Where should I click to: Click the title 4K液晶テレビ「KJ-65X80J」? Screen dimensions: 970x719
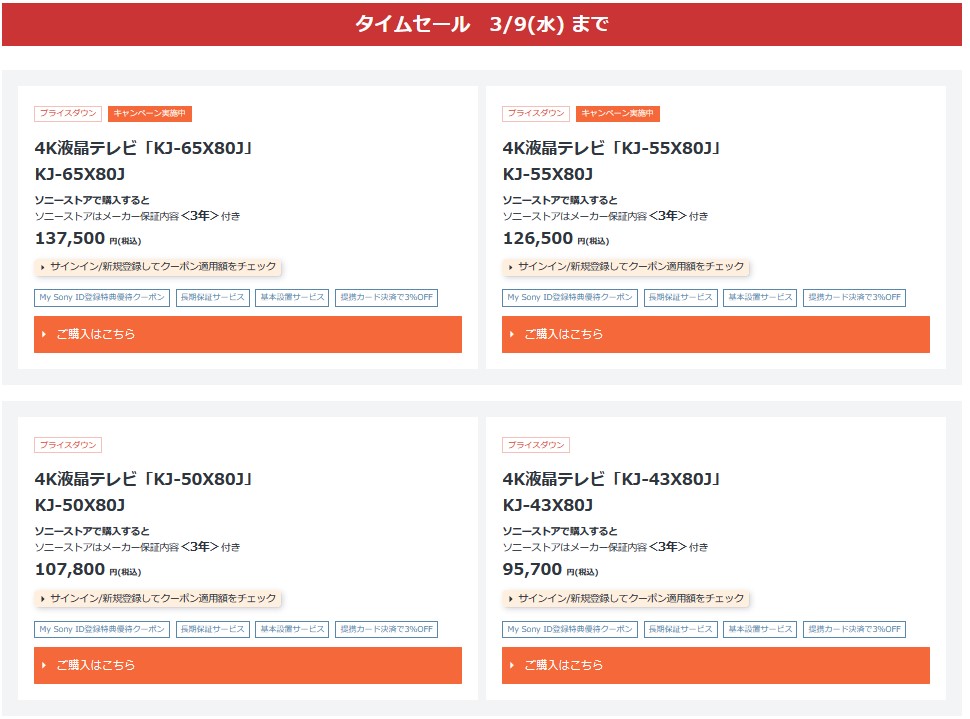point(144,149)
